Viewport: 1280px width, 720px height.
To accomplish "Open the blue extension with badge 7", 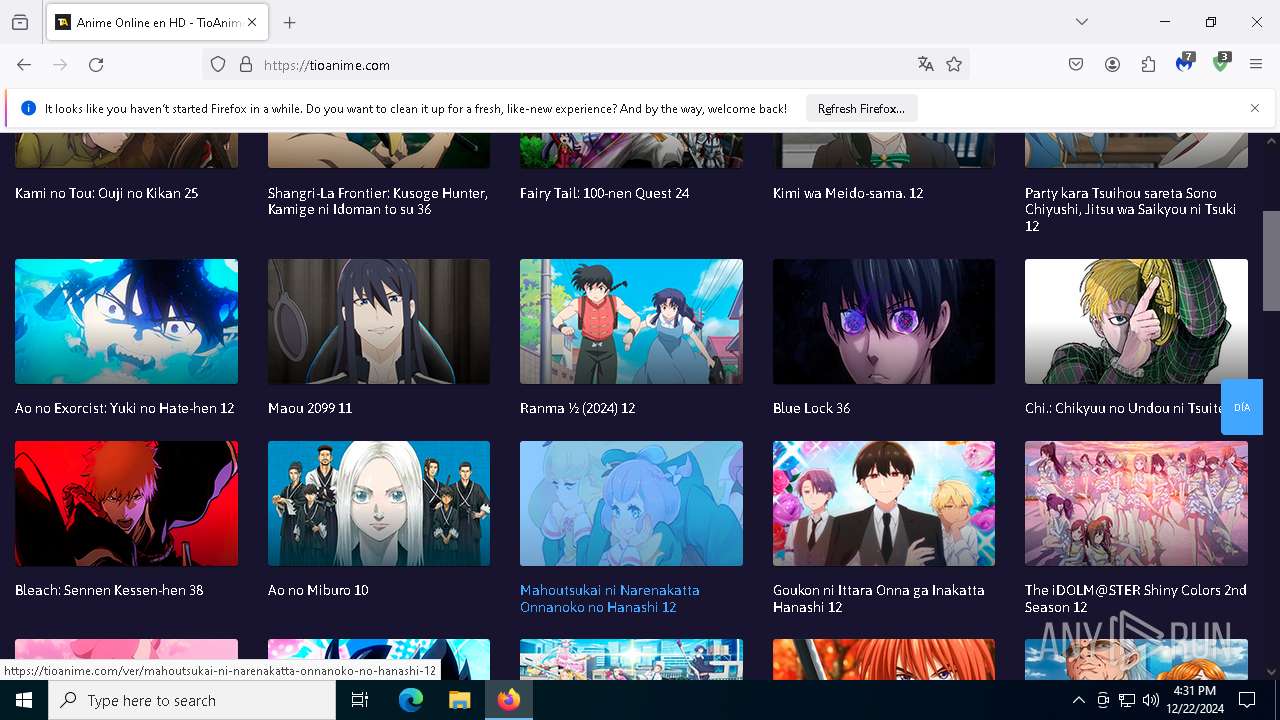I will coord(1185,64).
